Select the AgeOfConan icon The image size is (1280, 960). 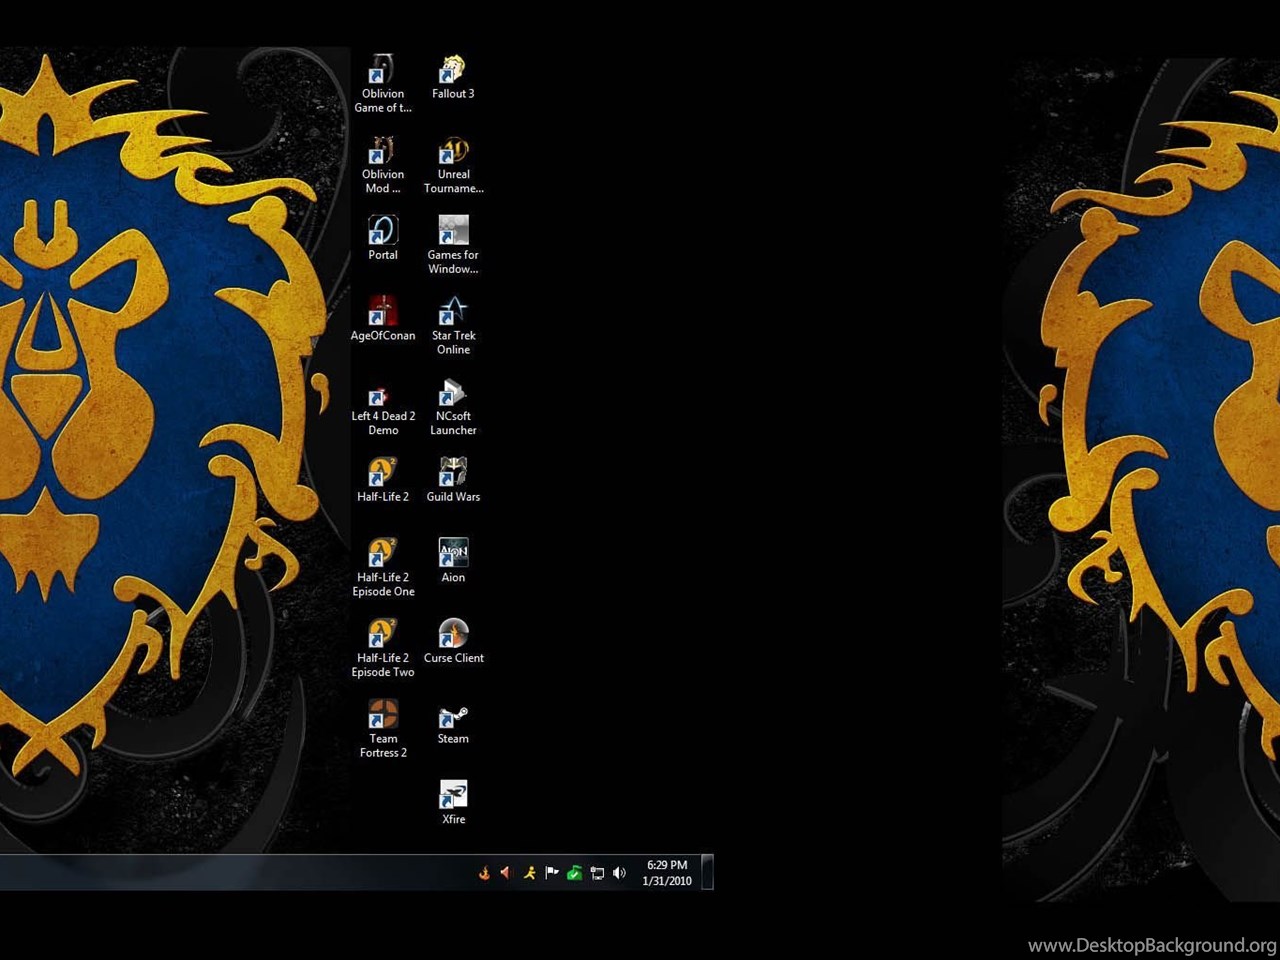[x=383, y=319]
